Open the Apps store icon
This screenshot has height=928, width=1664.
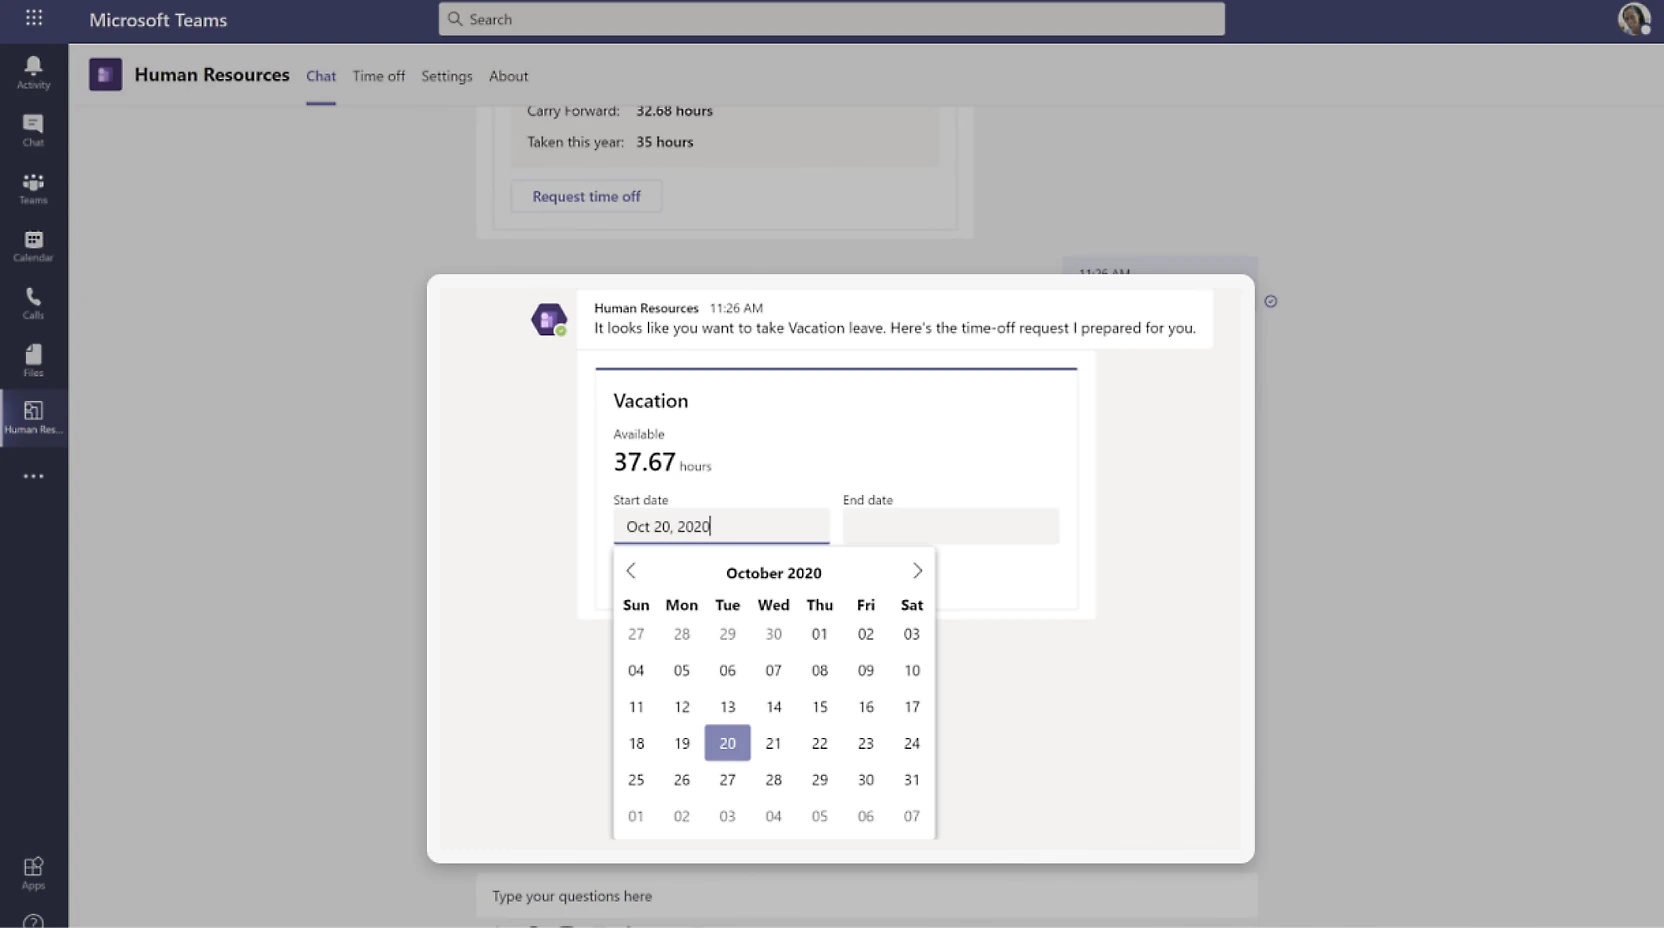click(x=33, y=872)
